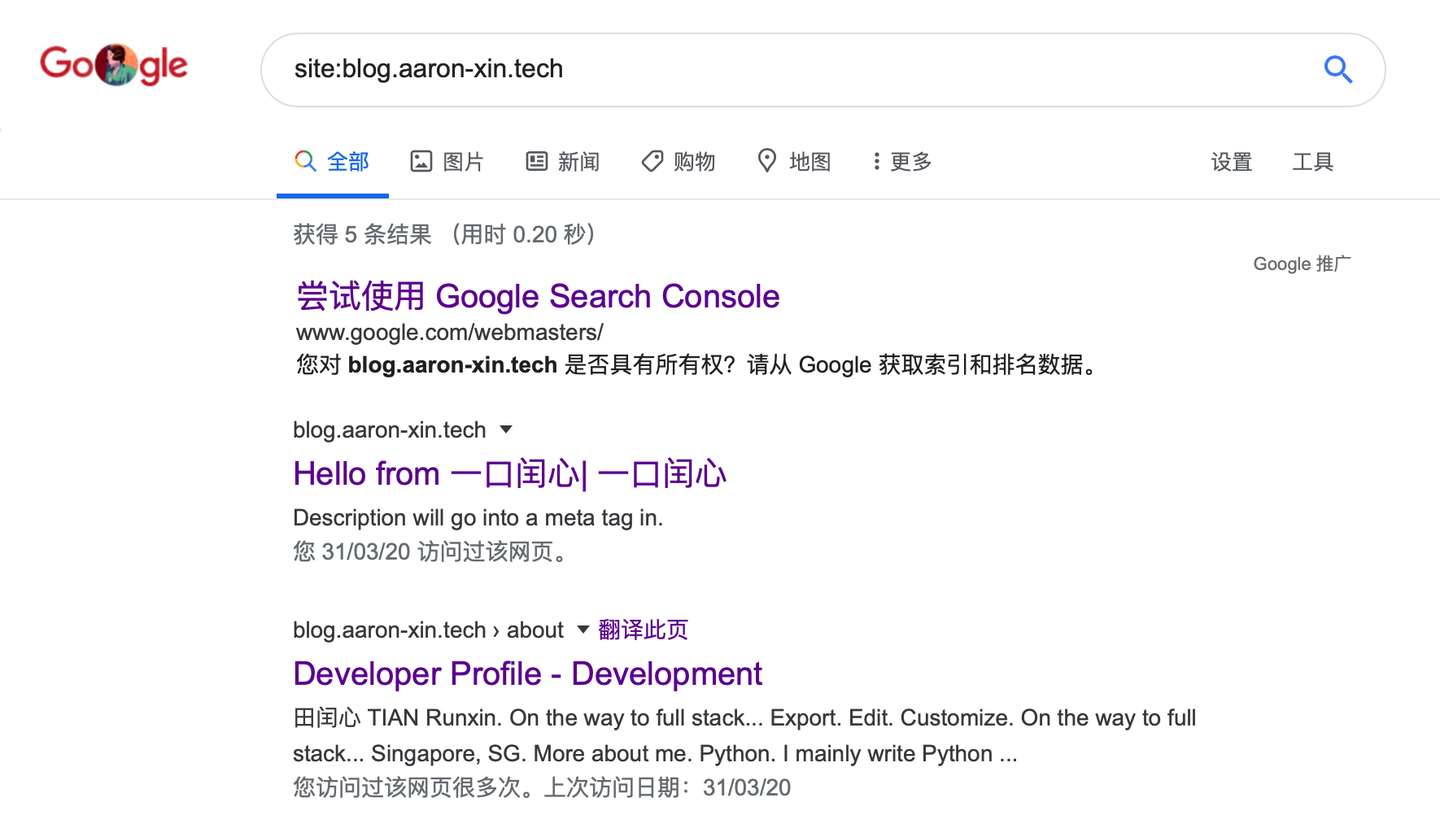The width and height of the screenshot is (1440, 828).
Task: Switch to the 图片 tab
Action: click(463, 161)
